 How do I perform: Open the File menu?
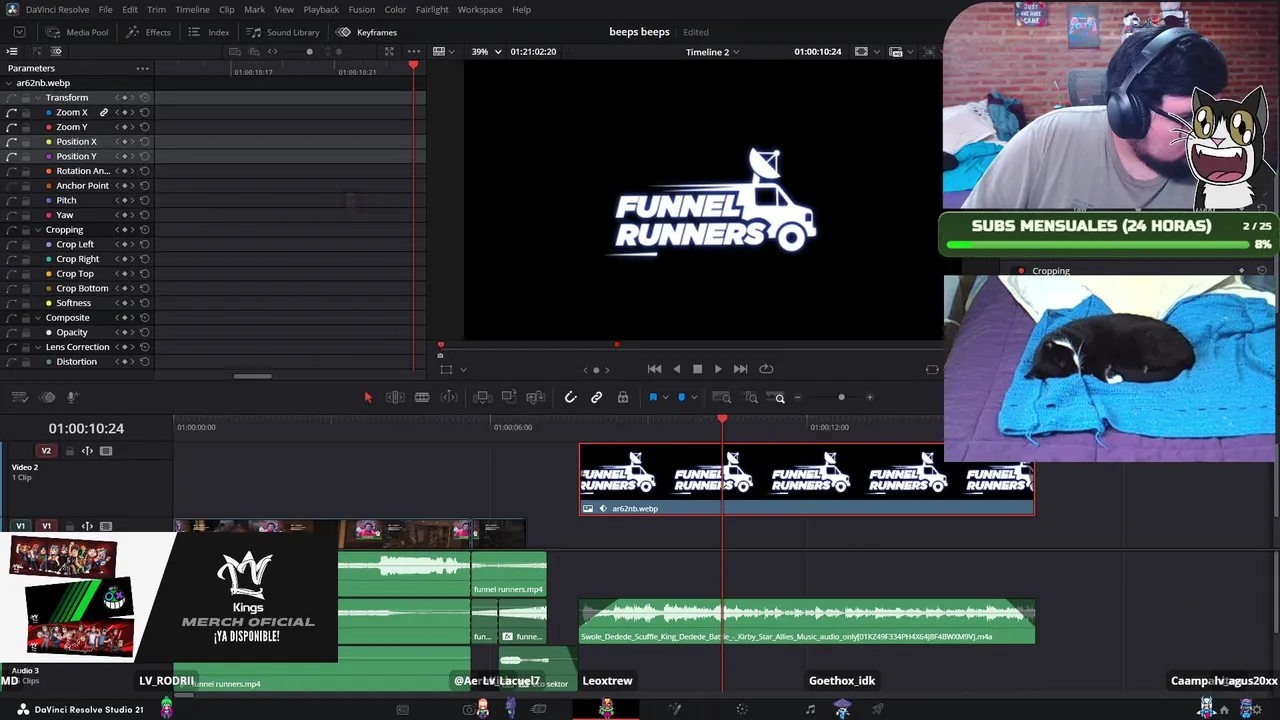pyautogui.click(x=105, y=10)
